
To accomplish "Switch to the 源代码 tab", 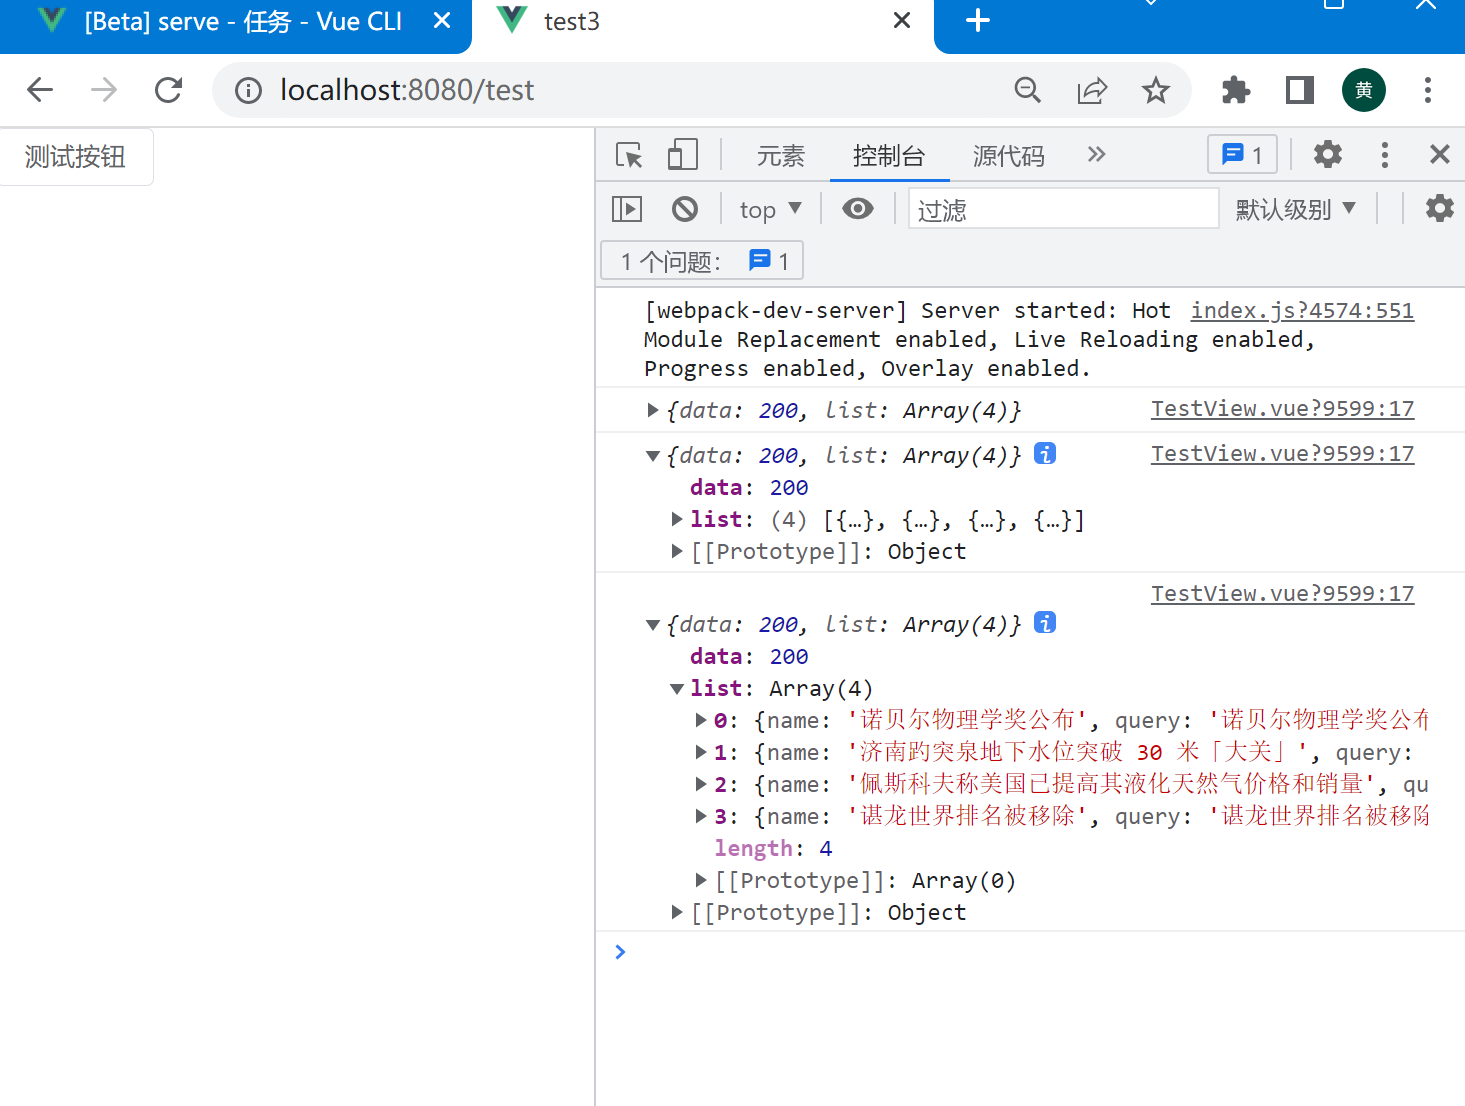I will (x=1008, y=156).
